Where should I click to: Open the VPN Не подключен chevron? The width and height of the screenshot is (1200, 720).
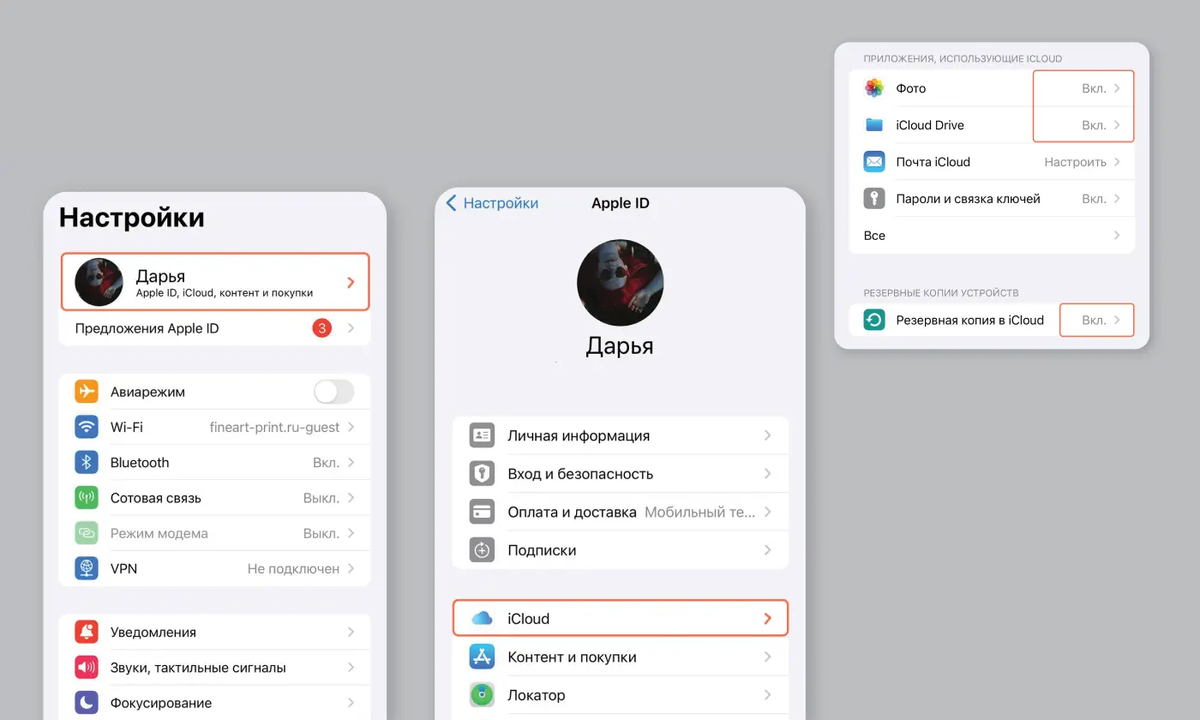point(351,568)
